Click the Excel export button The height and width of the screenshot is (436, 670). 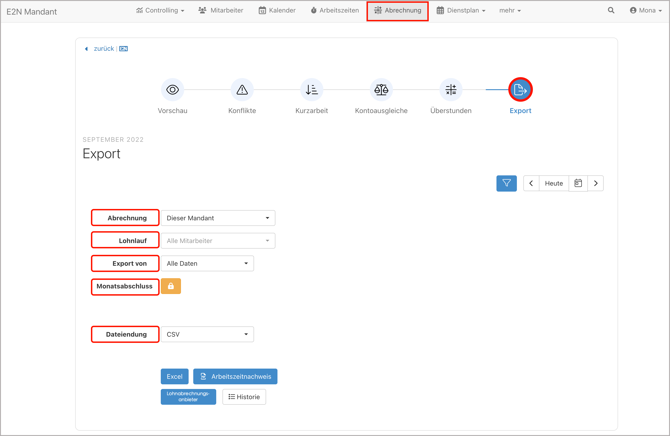(174, 377)
